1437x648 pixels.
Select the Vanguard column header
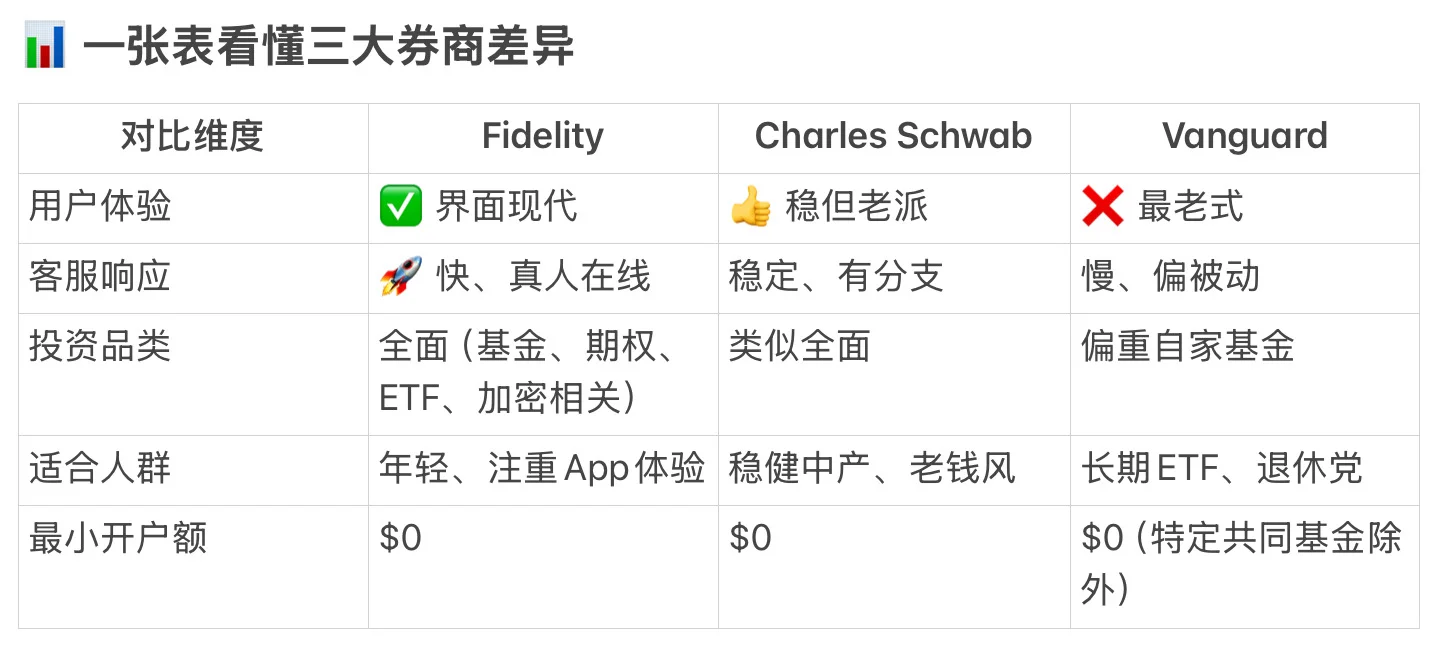click(x=1244, y=137)
